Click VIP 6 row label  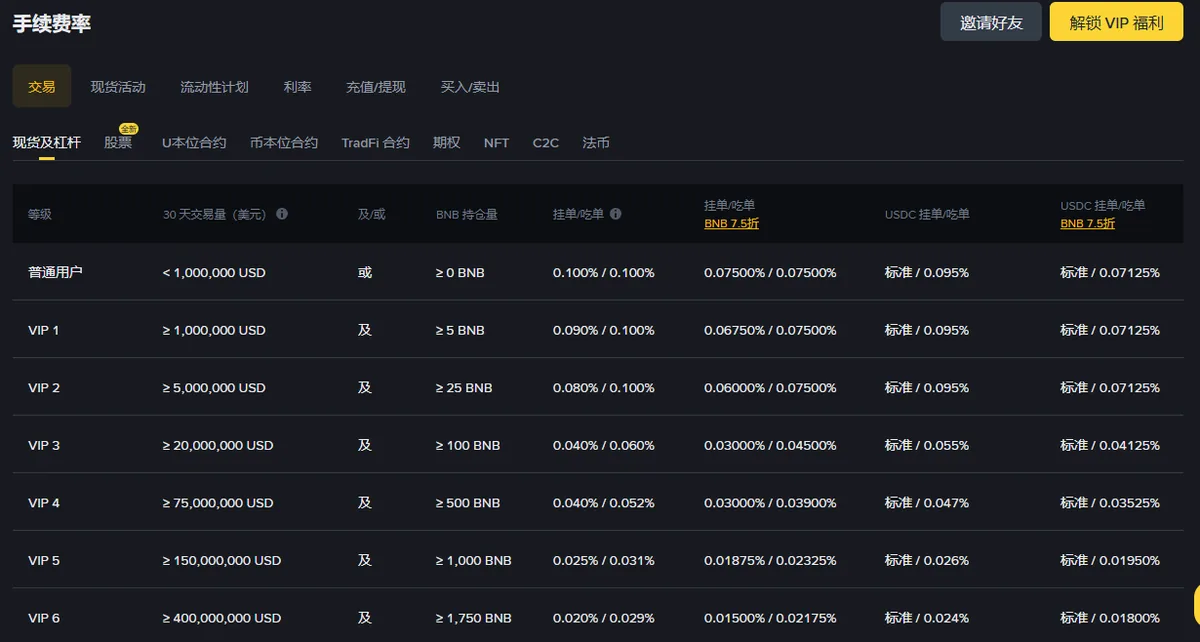44,618
